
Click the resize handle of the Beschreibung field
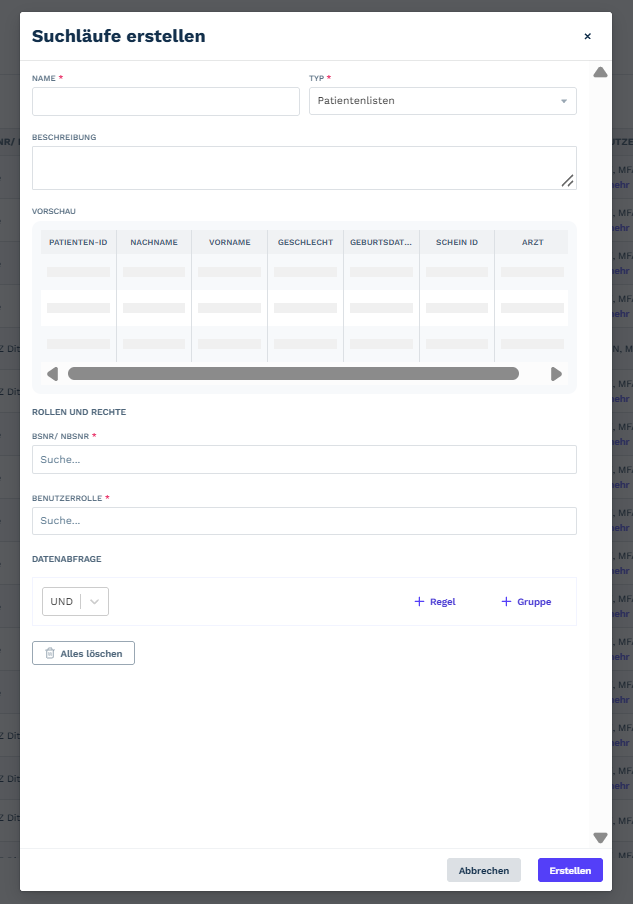click(x=567, y=181)
